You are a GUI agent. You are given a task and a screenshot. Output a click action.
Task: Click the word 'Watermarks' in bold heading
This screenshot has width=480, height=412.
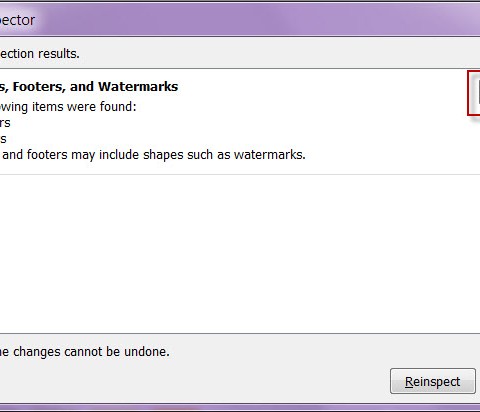(138, 87)
